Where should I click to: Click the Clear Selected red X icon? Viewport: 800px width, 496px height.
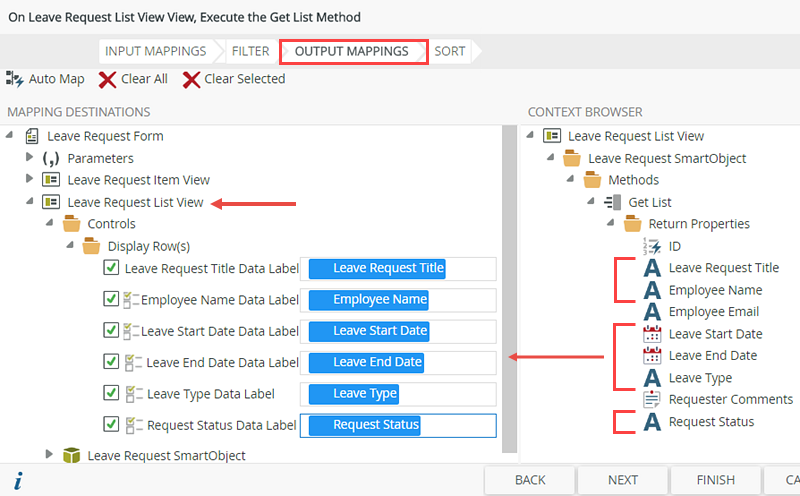[x=190, y=80]
